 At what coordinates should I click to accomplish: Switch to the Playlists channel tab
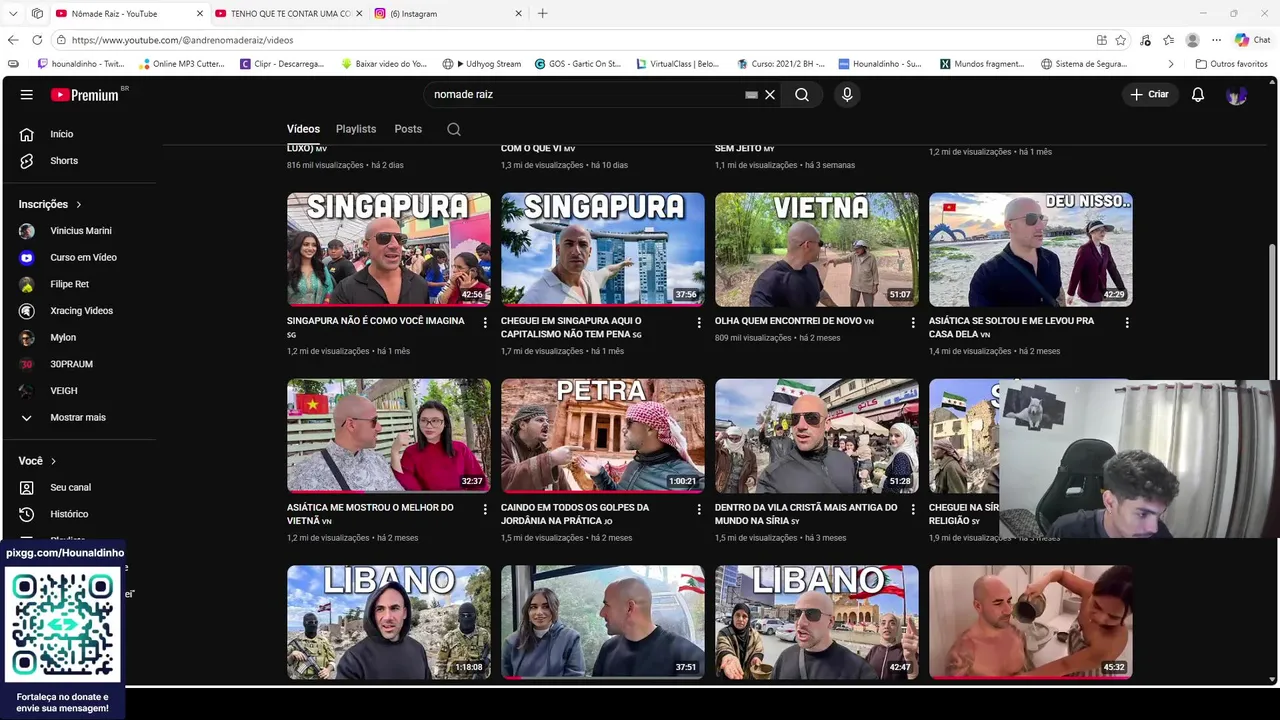(x=356, y=129)
